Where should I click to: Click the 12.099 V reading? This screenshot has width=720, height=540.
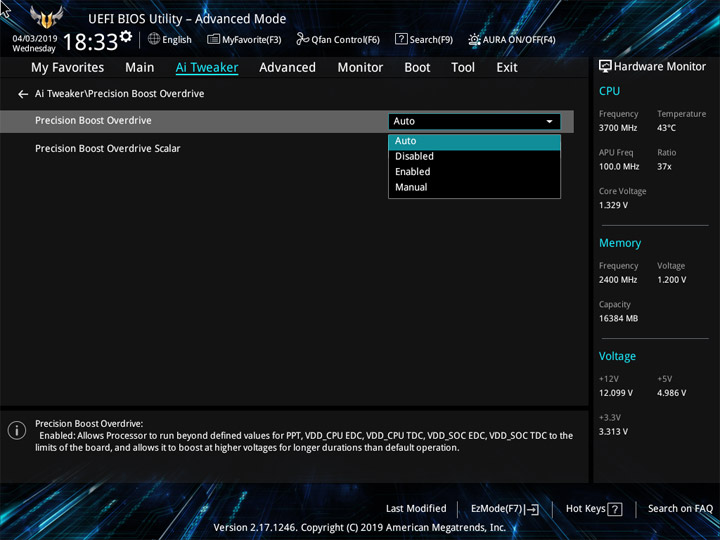pos(616,393)
